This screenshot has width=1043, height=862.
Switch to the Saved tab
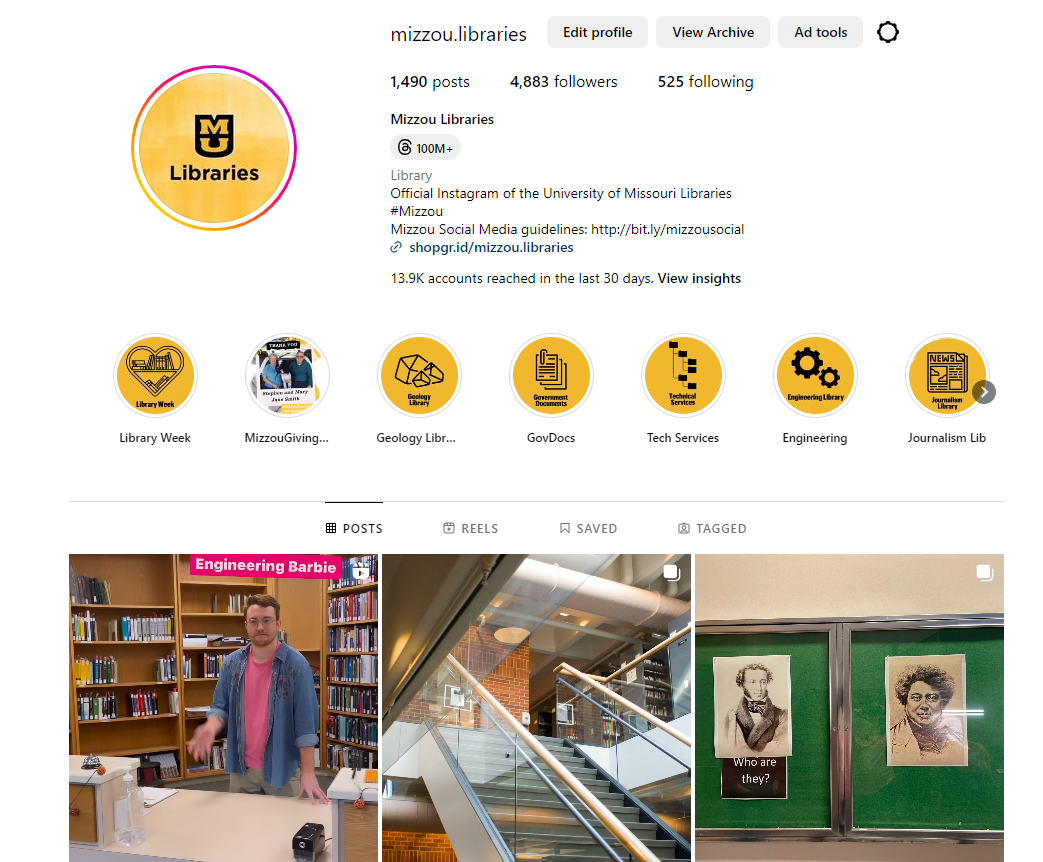click(x=588, y=528)
